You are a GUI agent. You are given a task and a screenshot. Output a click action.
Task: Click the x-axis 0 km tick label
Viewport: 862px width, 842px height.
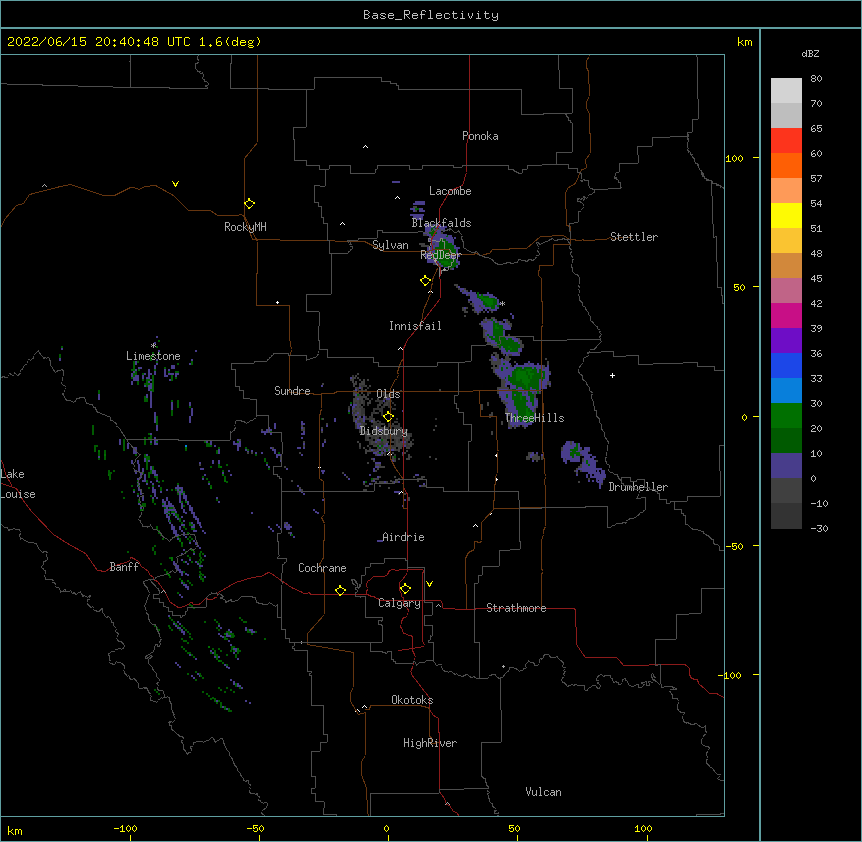coord(386,828)
